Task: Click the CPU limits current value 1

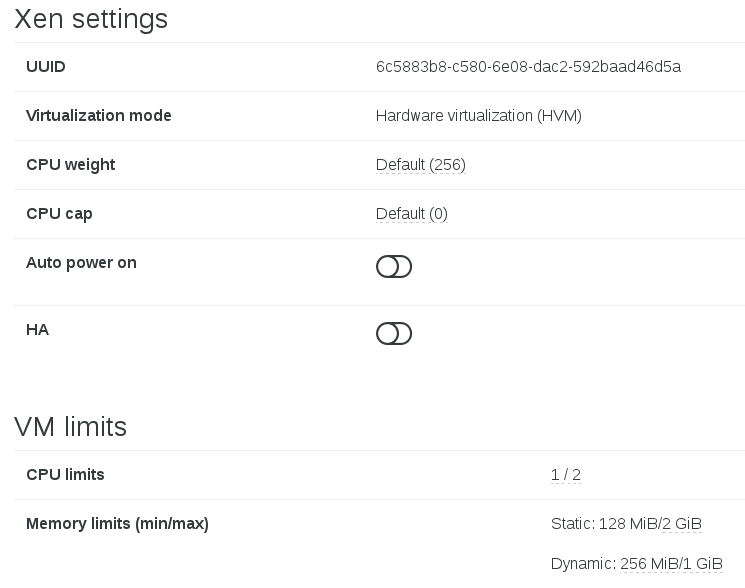Action: click(555, 474)
